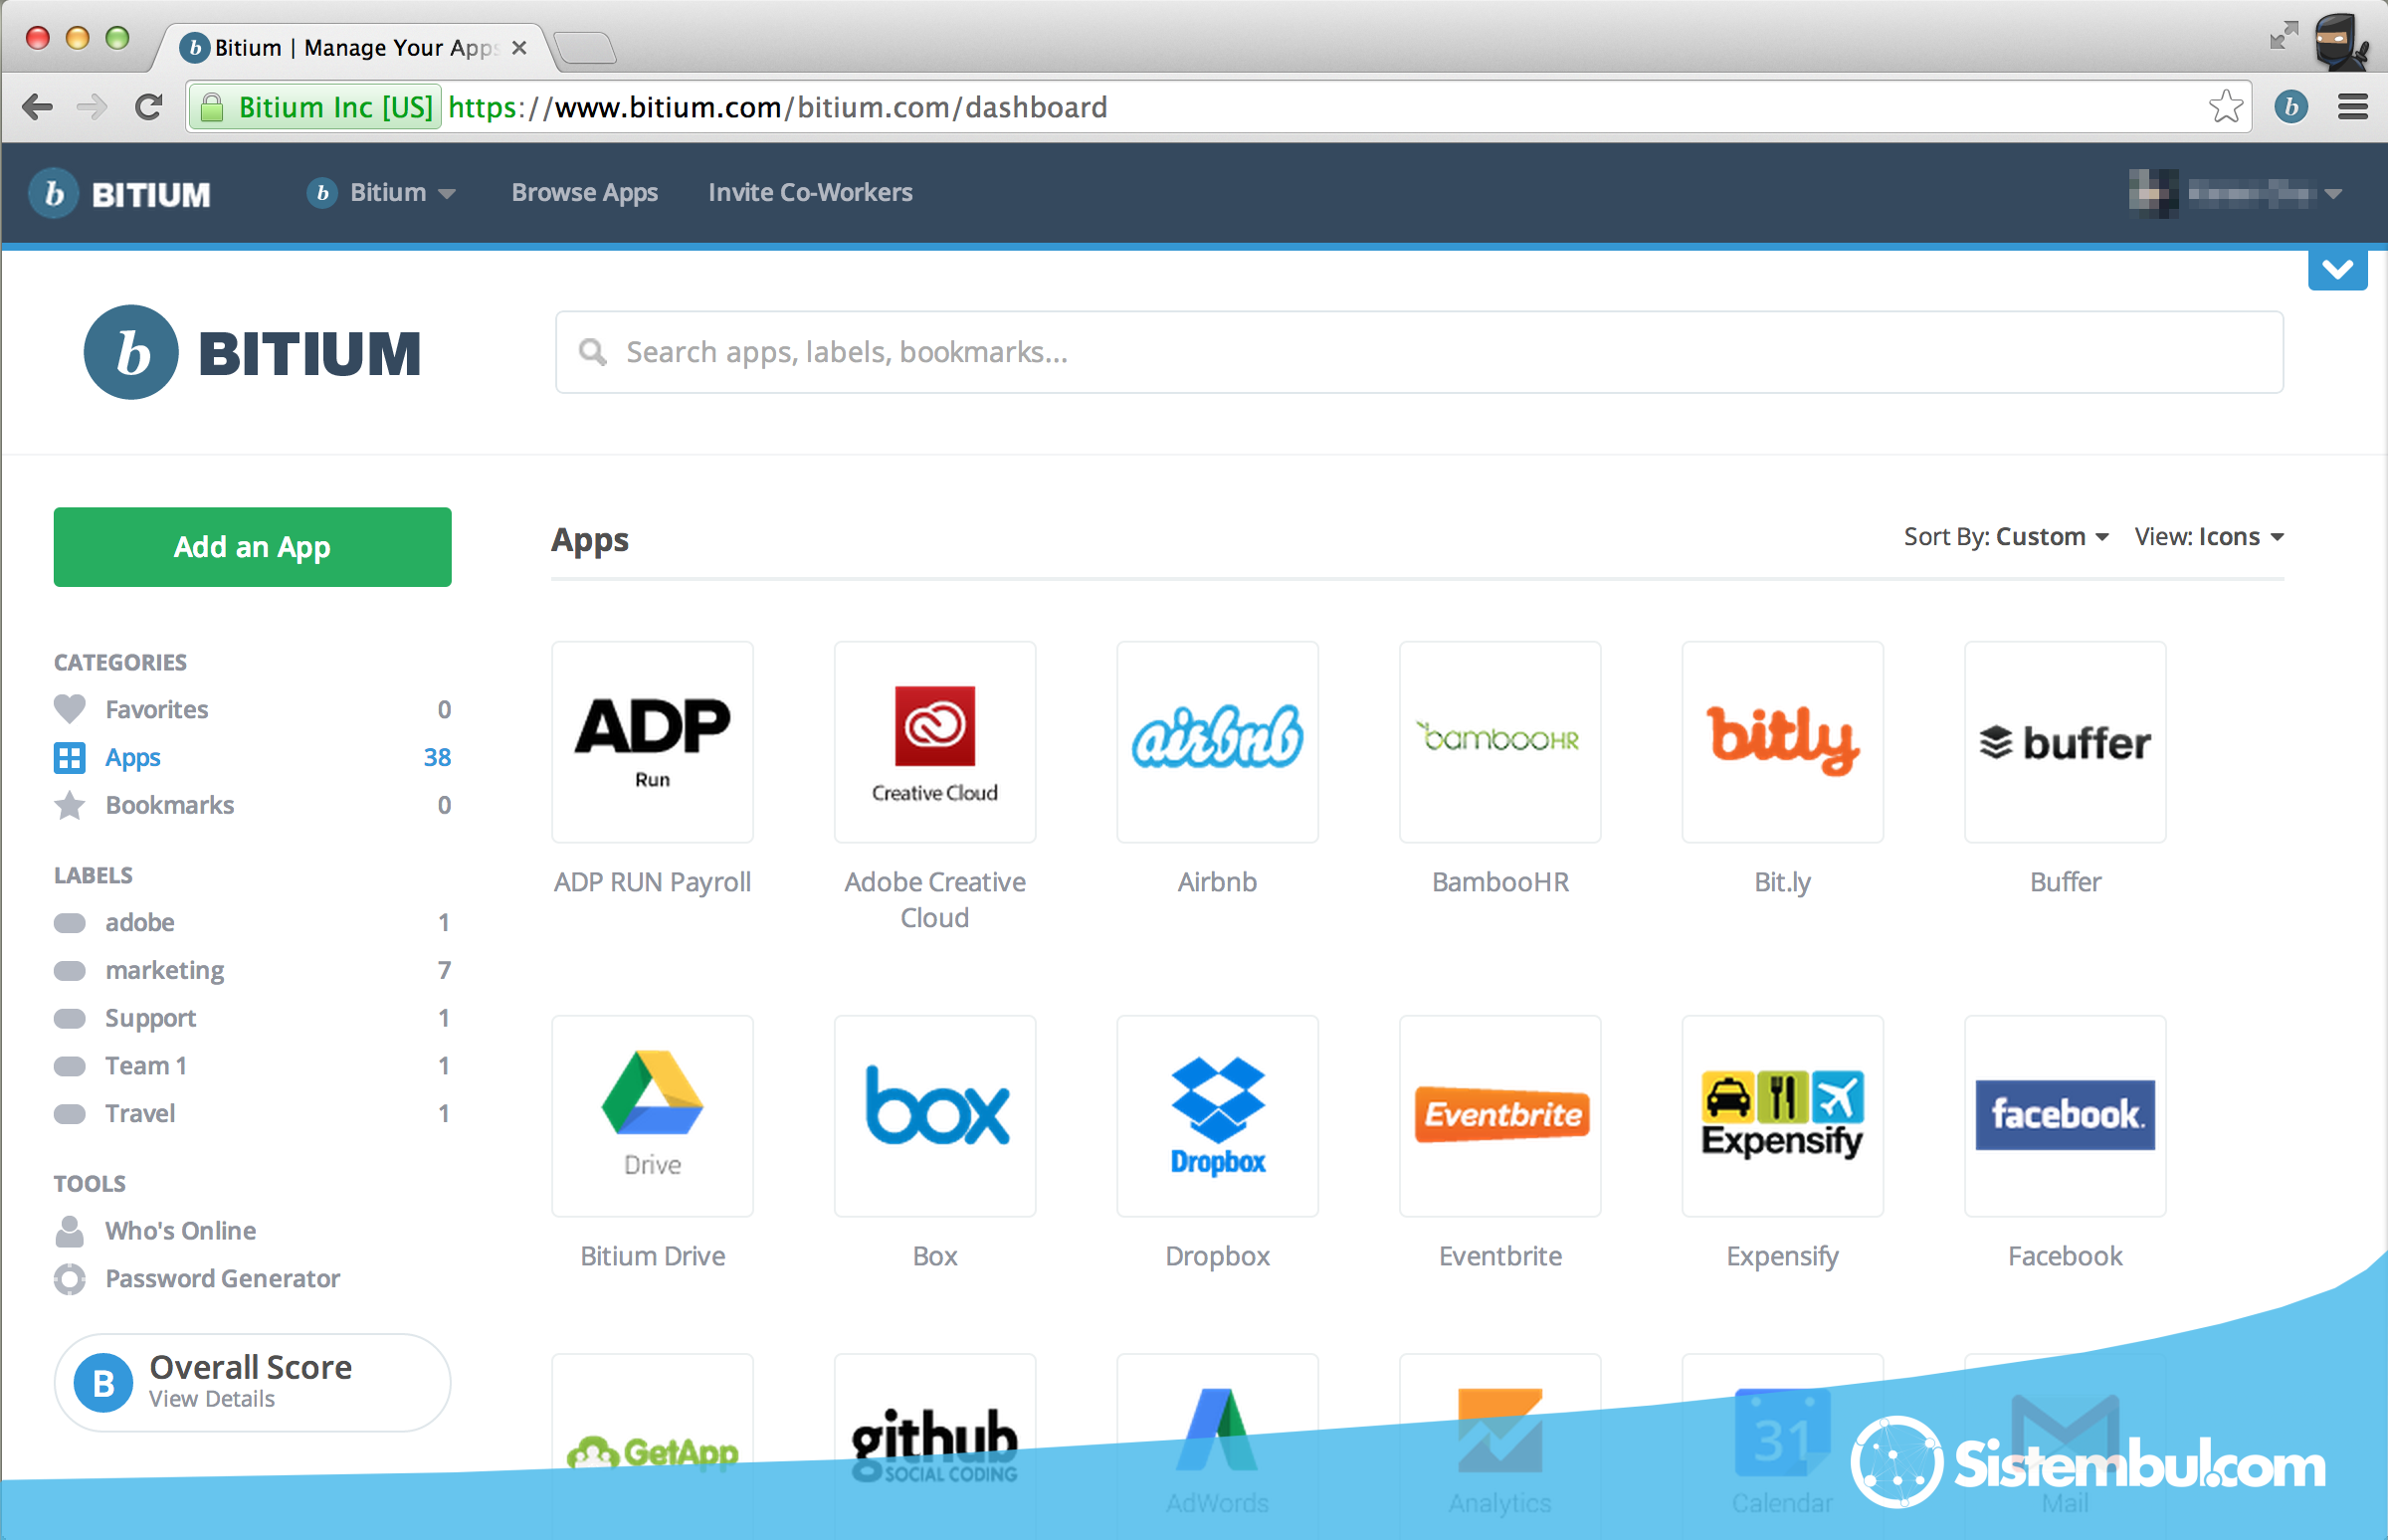Select the Apps category
Image resolution: width=2388 pixels, height=1540 pixels.
[252, 757]
